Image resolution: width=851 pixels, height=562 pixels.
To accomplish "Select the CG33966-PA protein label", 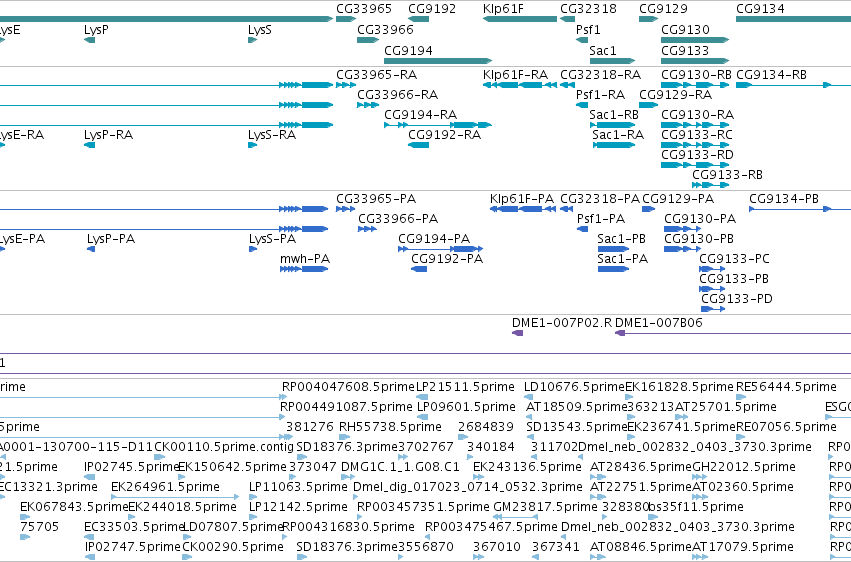I will [398, 219].
